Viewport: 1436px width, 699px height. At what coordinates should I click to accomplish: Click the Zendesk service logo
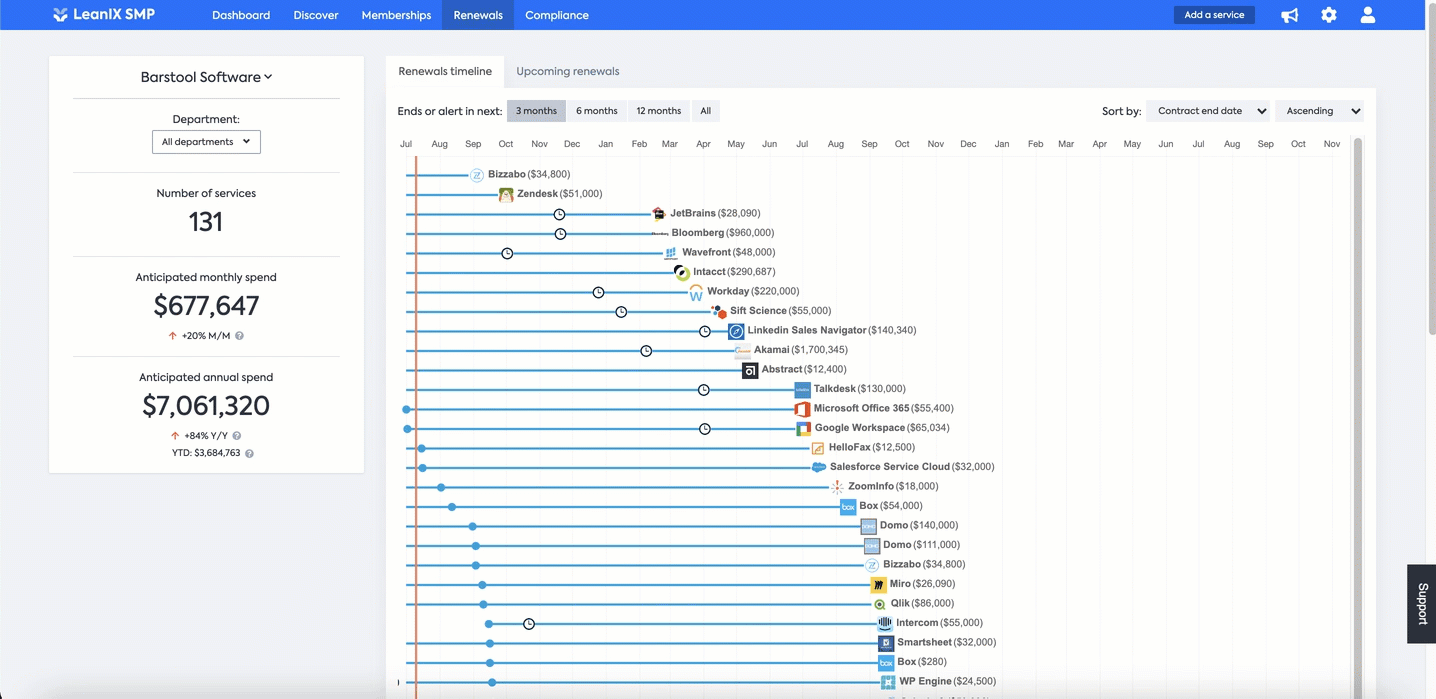pos(506,194)
